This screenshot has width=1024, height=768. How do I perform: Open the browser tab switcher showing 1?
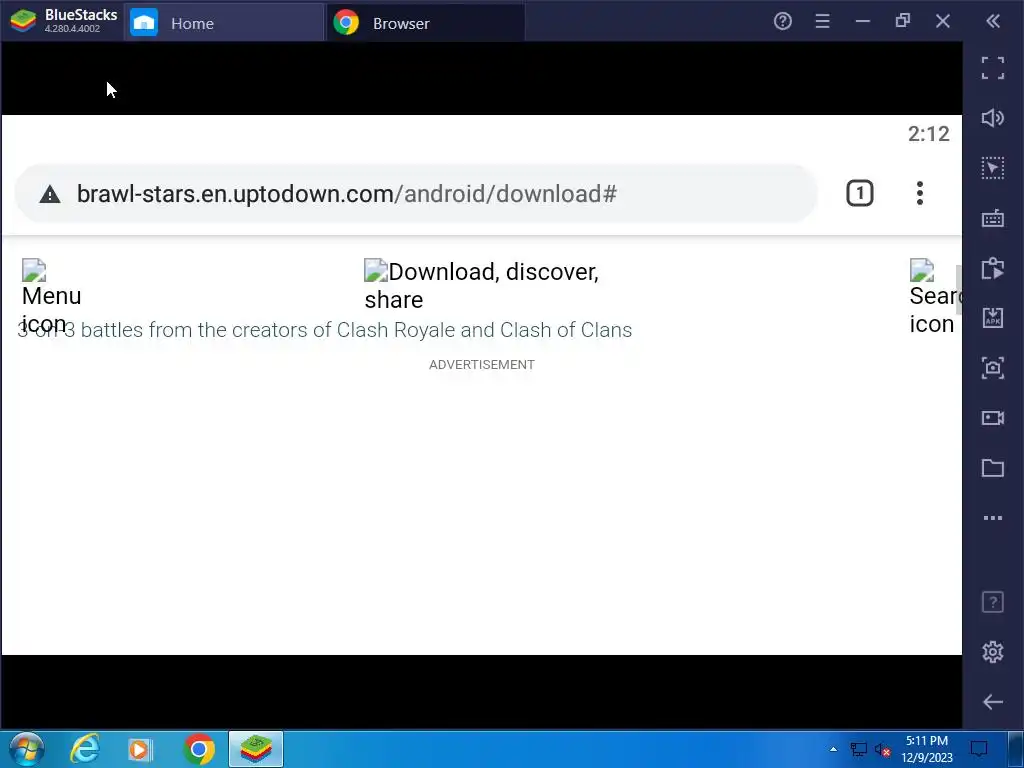[x=859, y=193]
